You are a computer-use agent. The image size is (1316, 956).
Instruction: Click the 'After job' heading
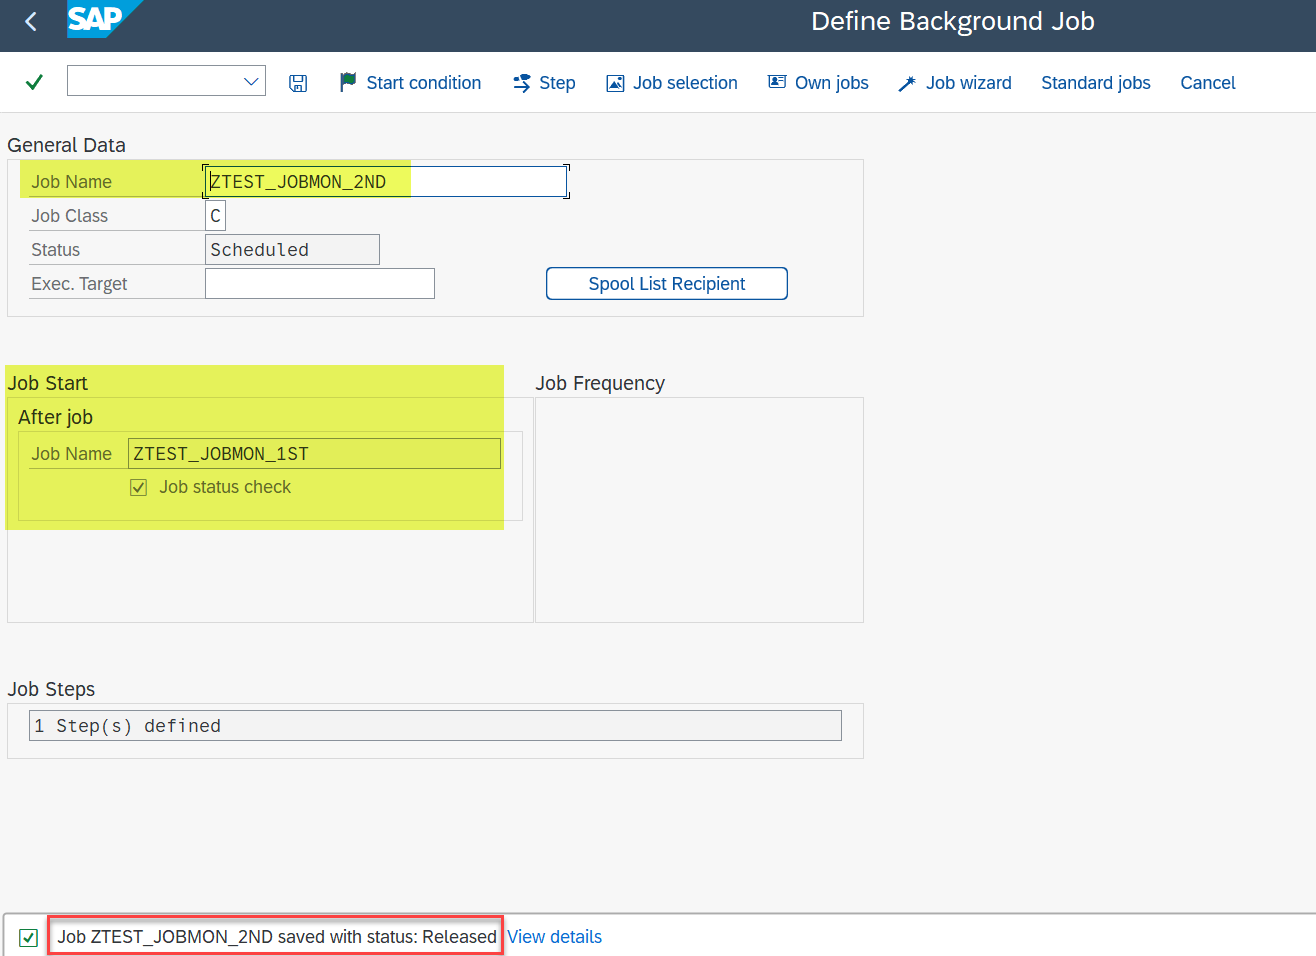click(55, 417)
